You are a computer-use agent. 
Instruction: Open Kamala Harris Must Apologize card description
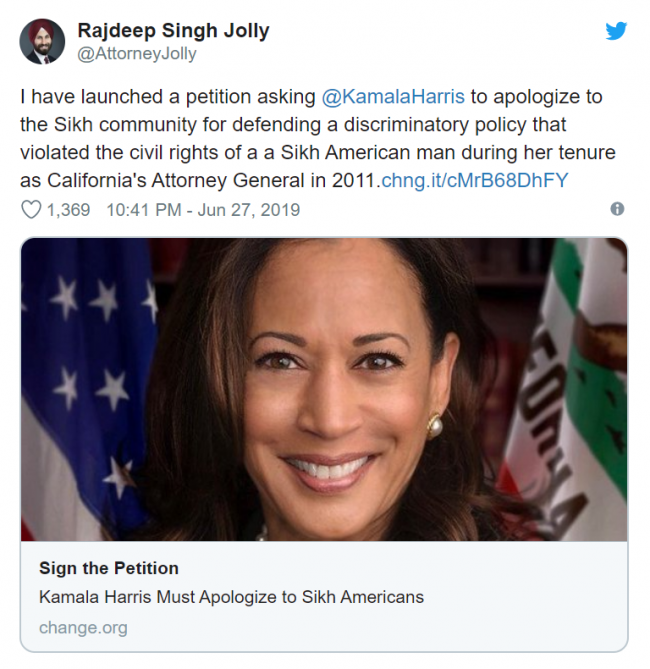click(231, 597)
